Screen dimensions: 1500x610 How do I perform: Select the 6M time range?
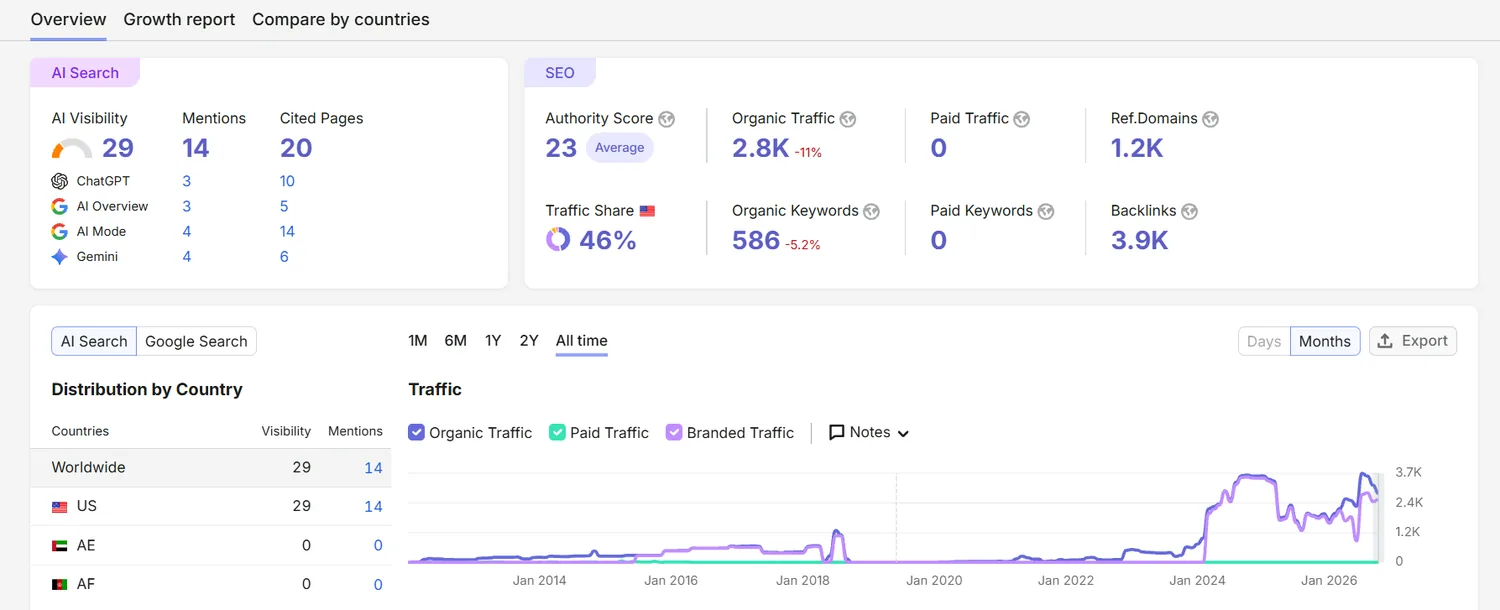click(456, 341)
